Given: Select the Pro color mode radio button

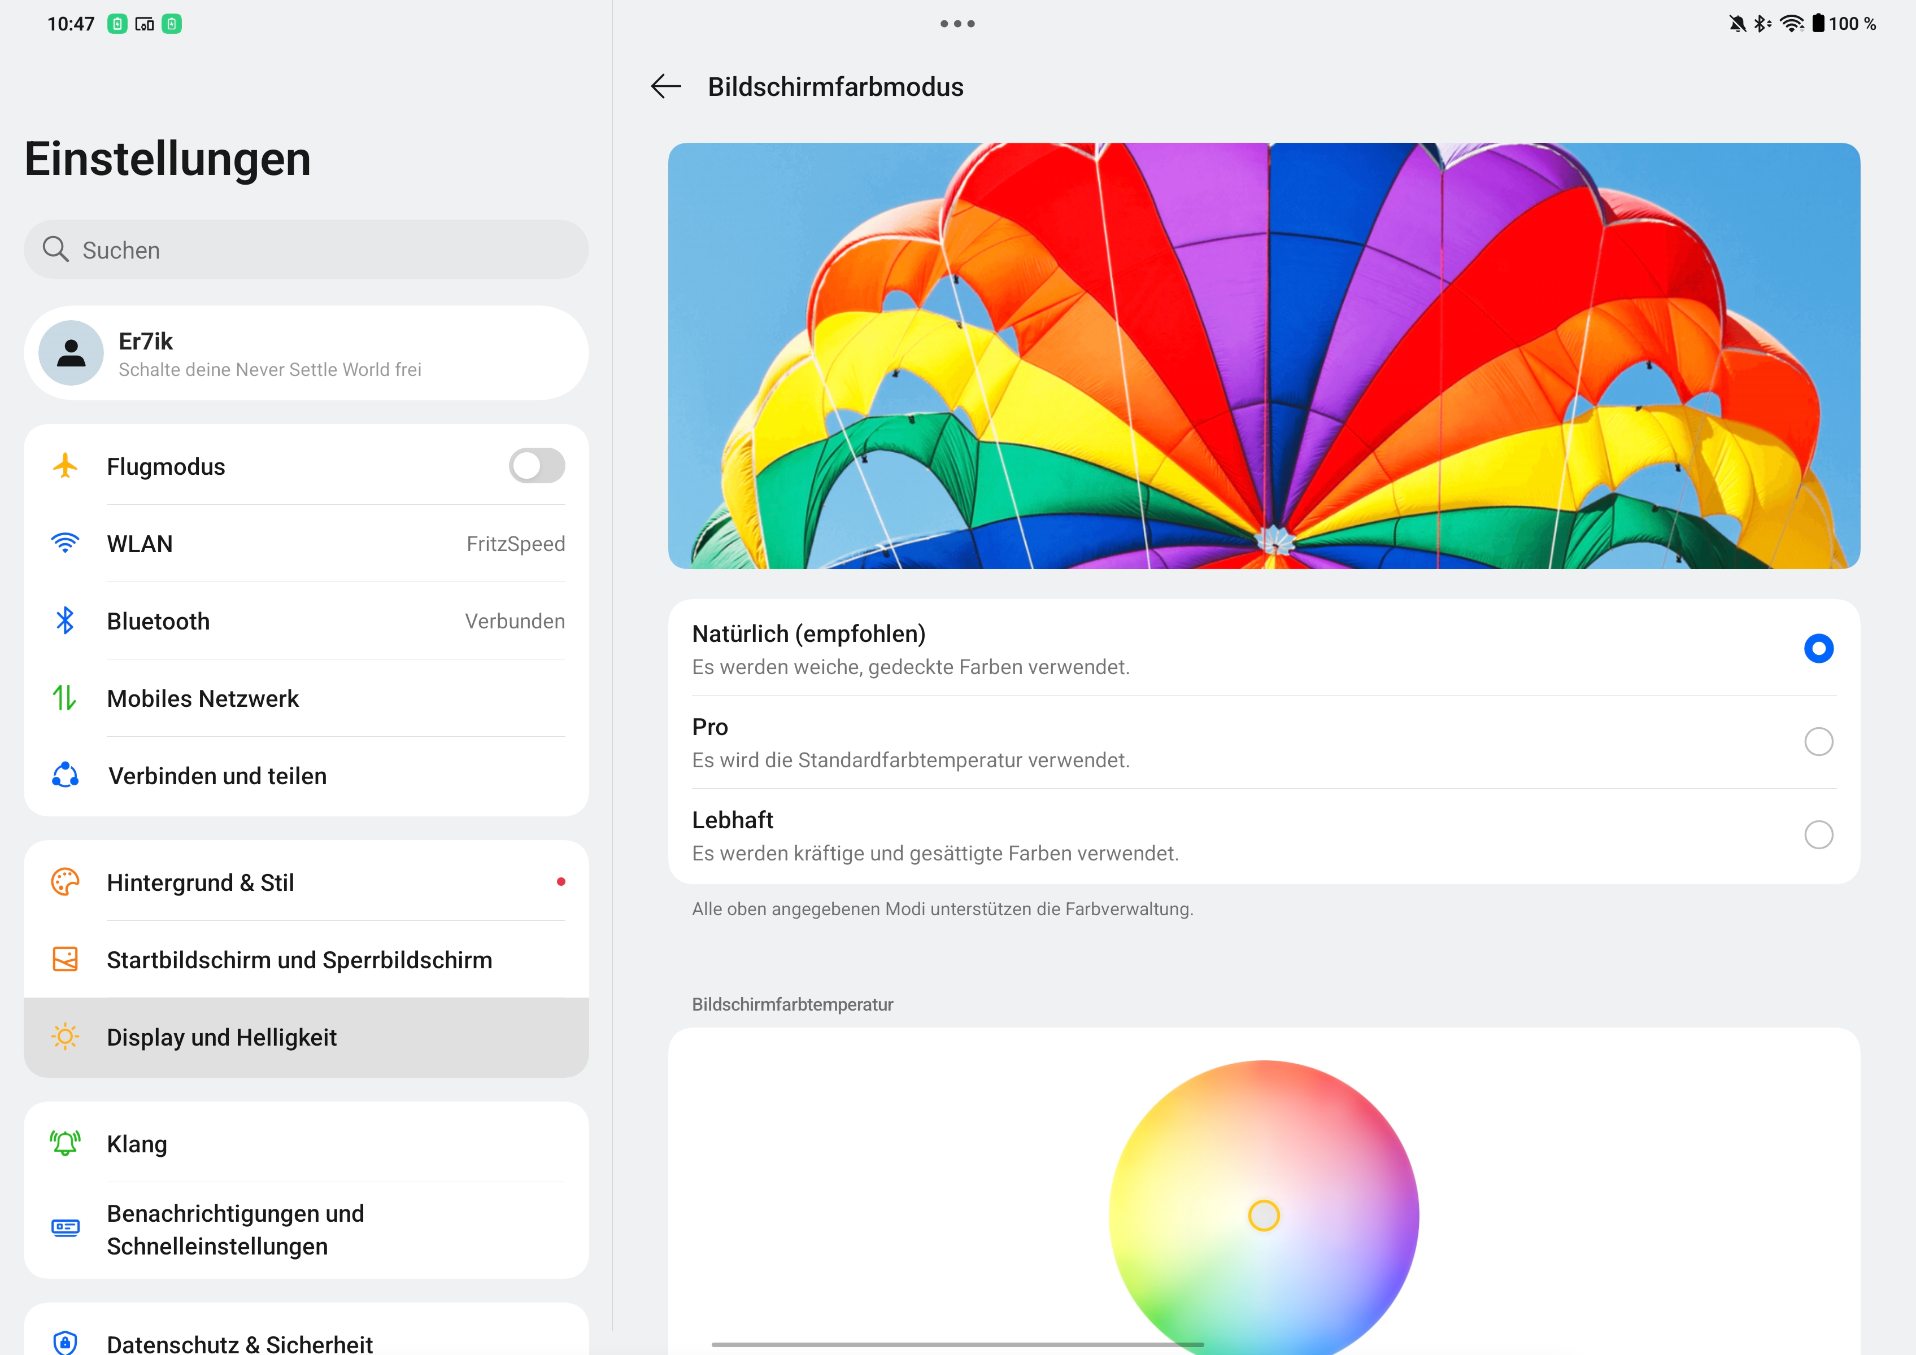Looking at the screenshot, I should [1818, 742].
